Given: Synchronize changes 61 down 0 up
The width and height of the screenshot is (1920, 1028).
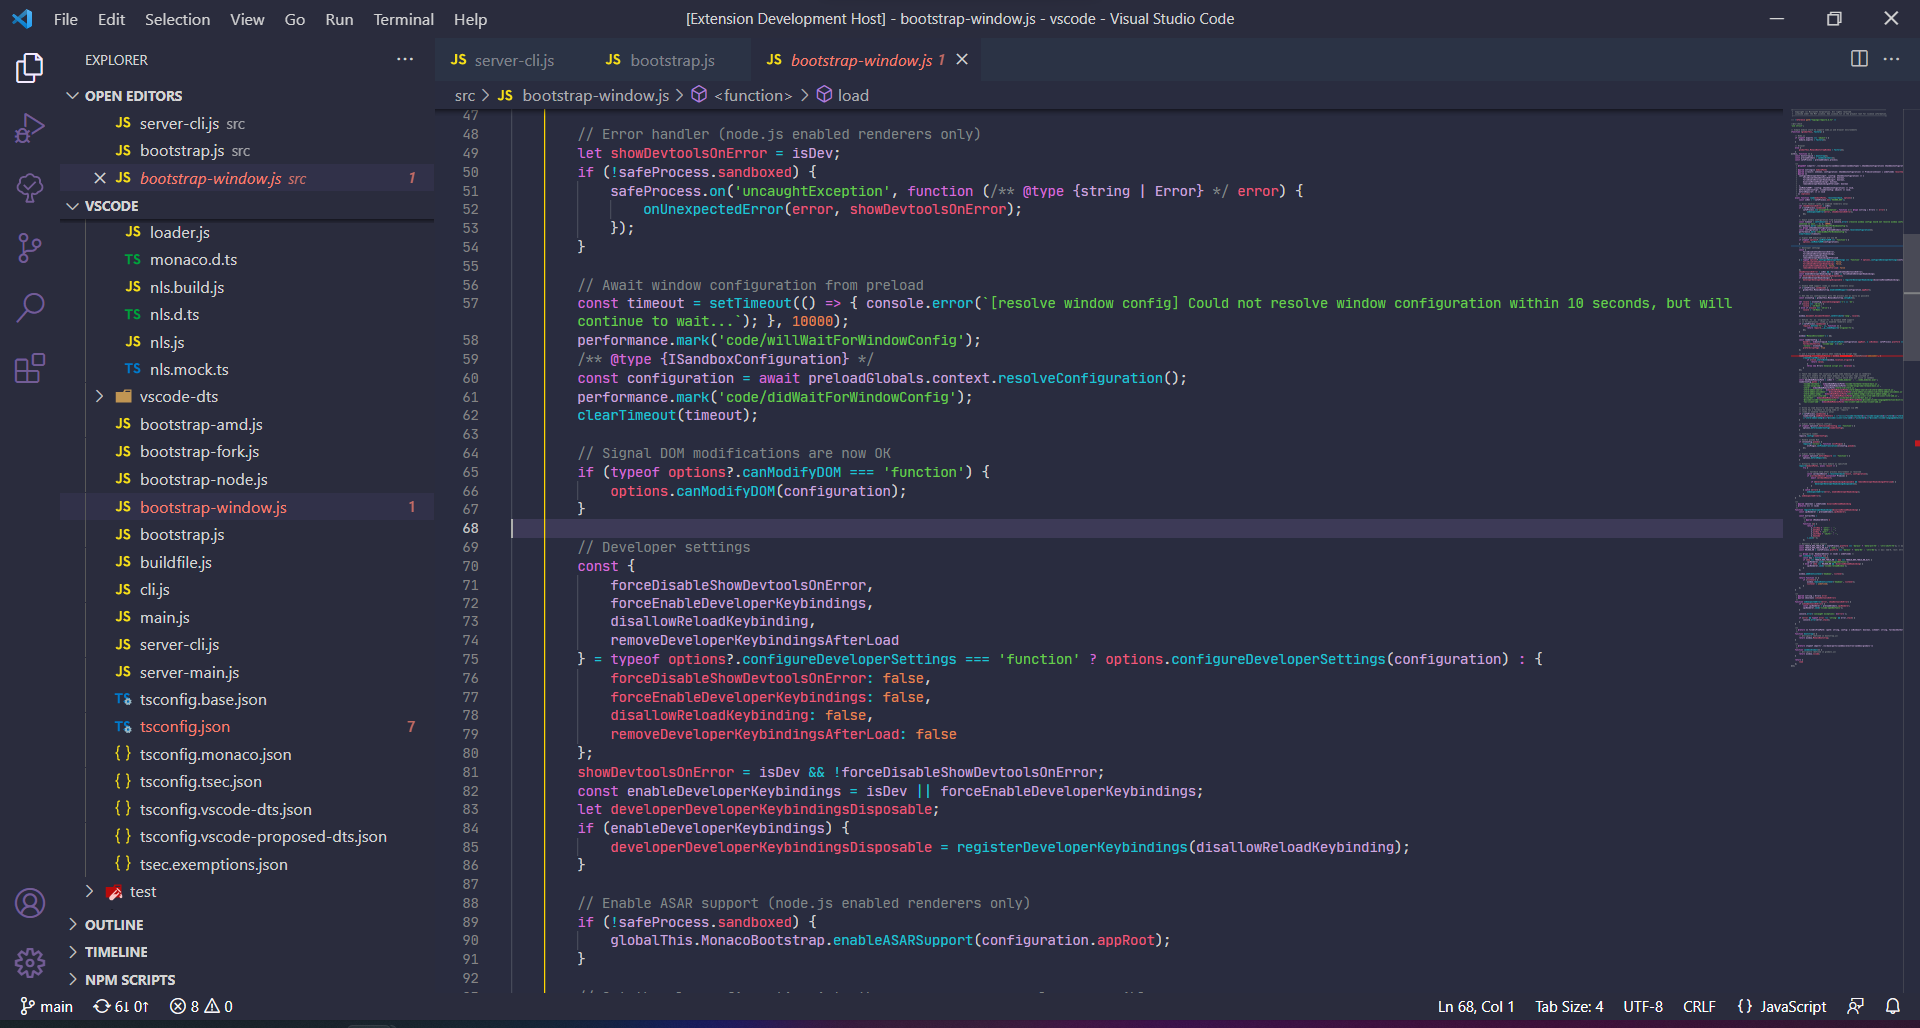Looking at the screenshot, I should 121,1006.
